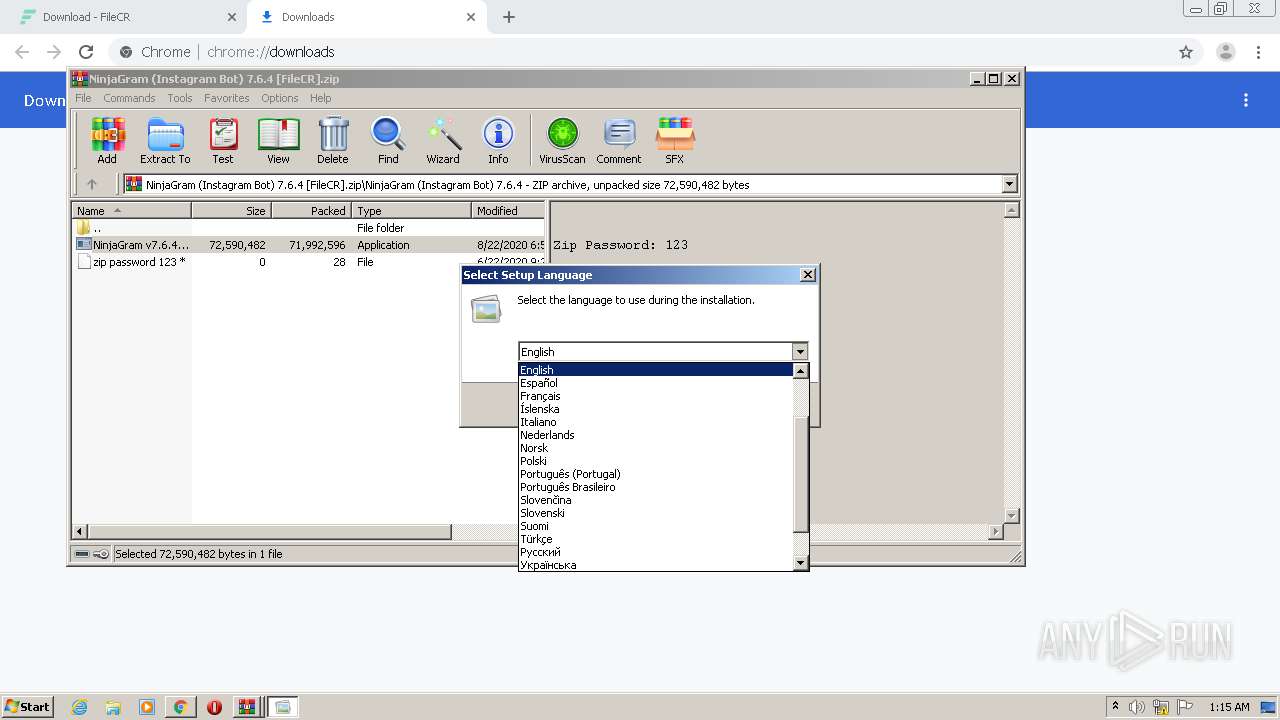Select Norsk in the language list

[655, 448]
